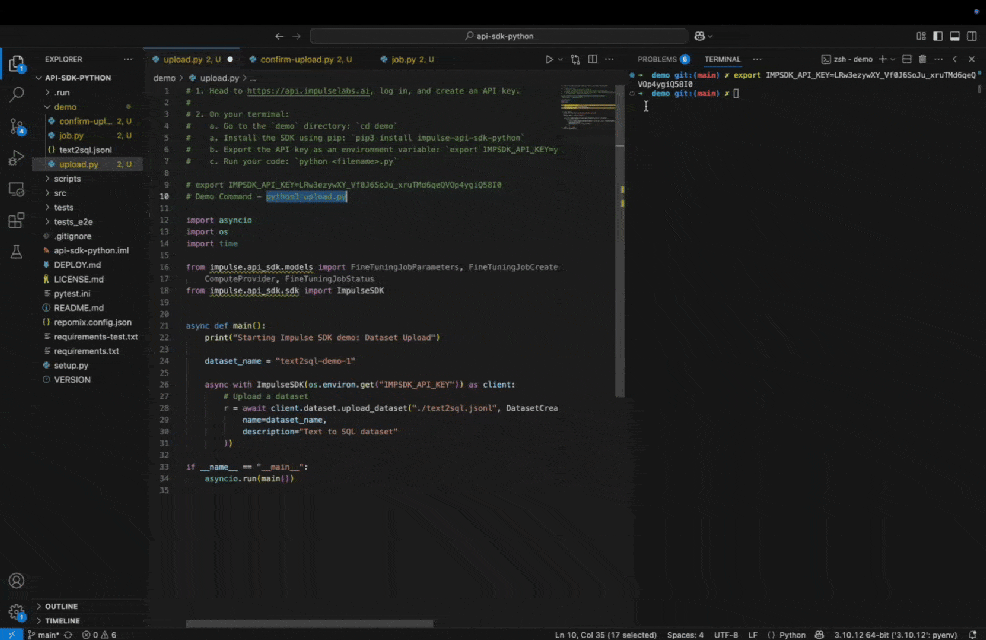
Task: Expand the .run folder
Action: point(62,92)
